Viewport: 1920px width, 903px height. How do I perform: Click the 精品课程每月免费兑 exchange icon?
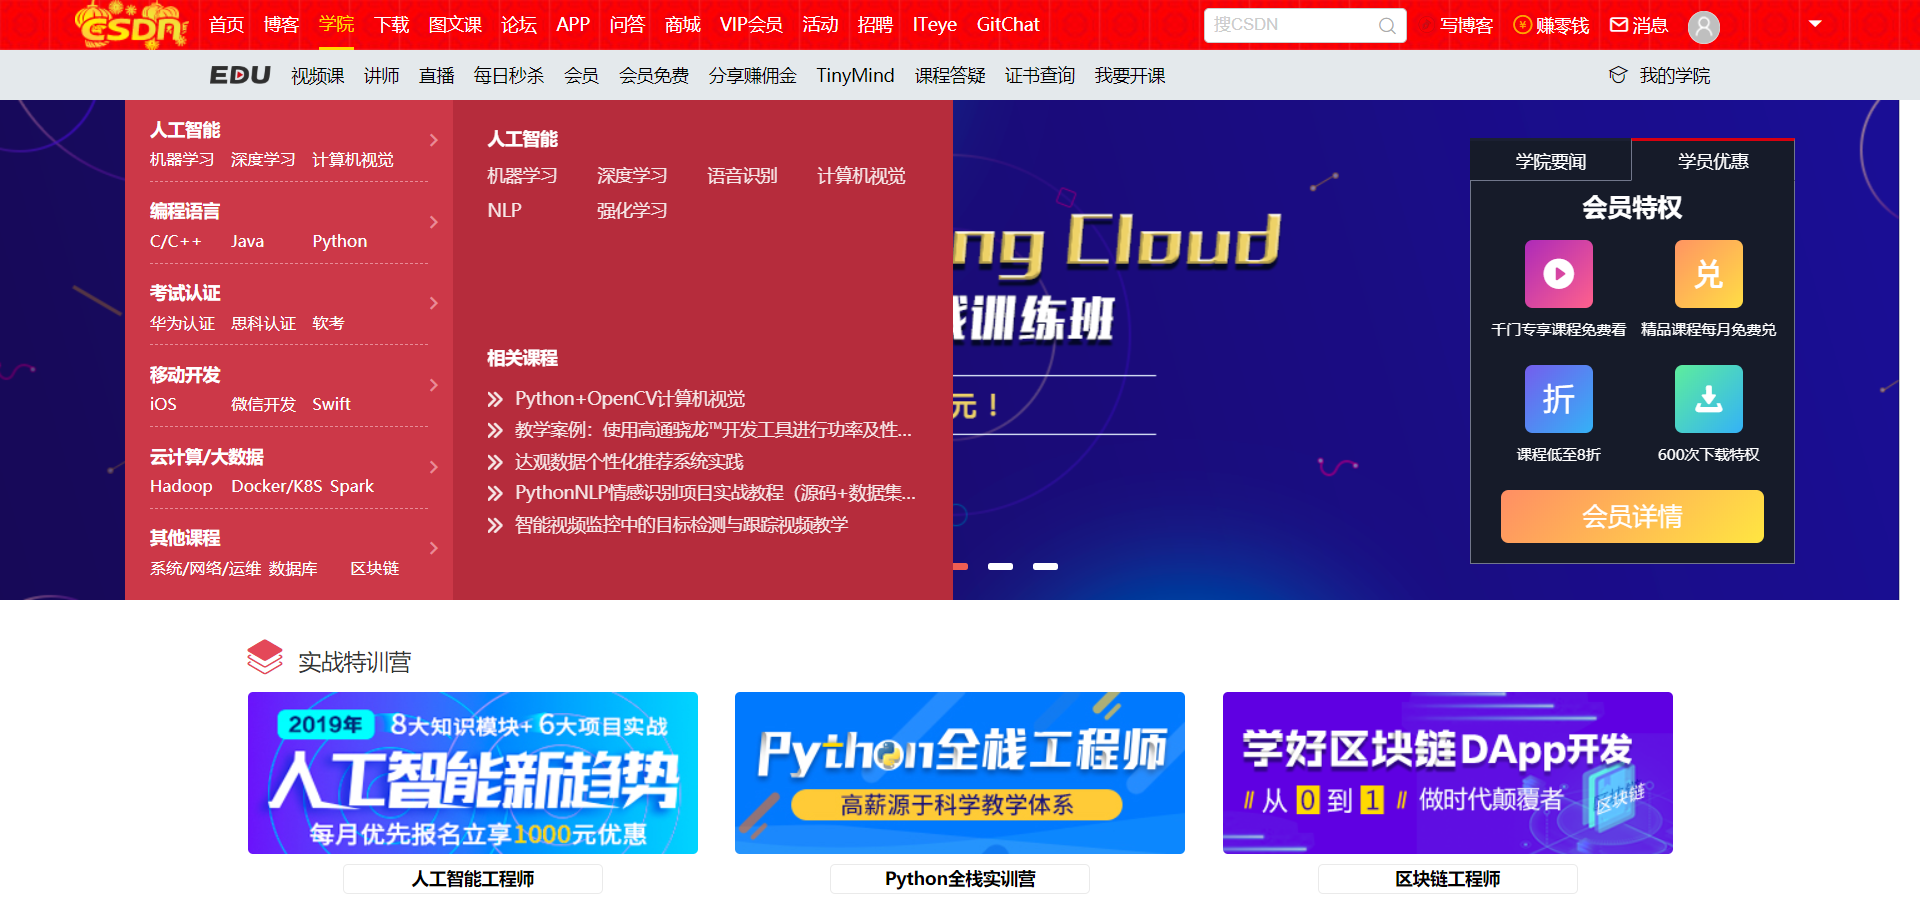point(1708,273)
